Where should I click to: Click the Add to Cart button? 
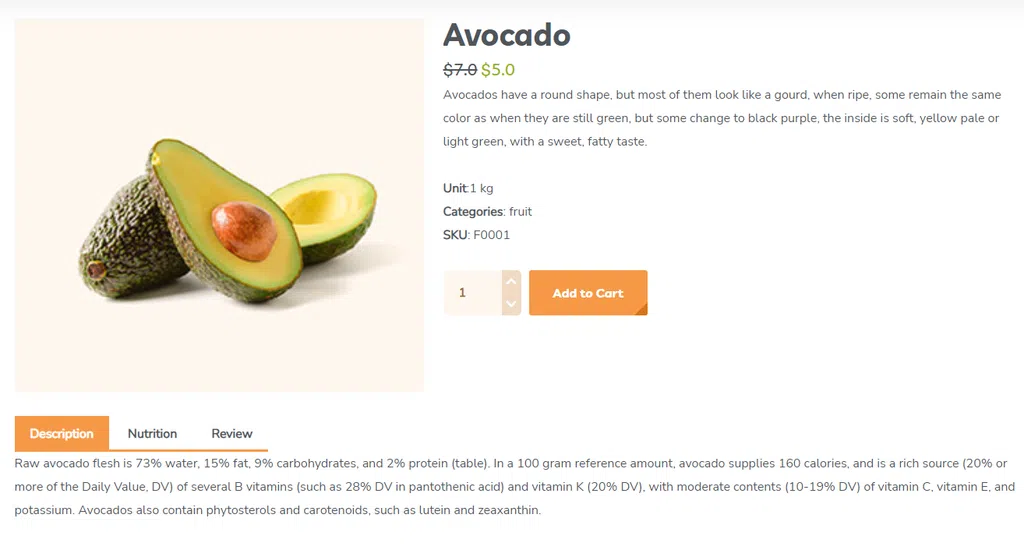coord(588,293)
